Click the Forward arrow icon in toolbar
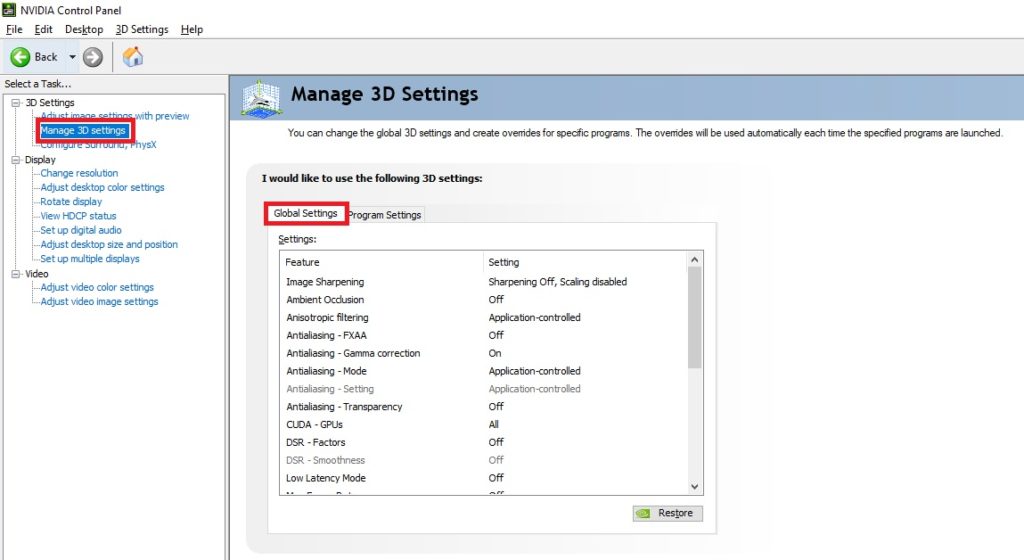This screenshot has width=1024, height=560. coord(93,57)
